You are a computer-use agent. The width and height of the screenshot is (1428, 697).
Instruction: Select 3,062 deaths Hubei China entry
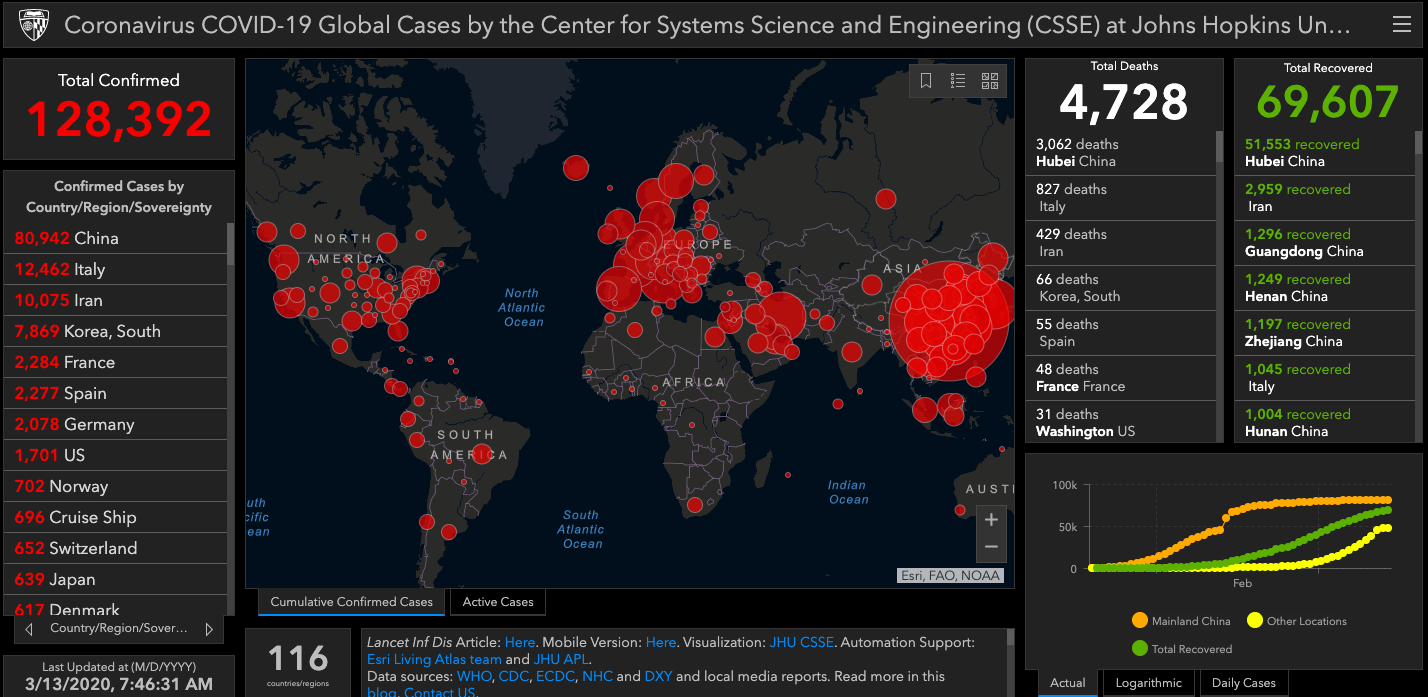point(1120,153)
